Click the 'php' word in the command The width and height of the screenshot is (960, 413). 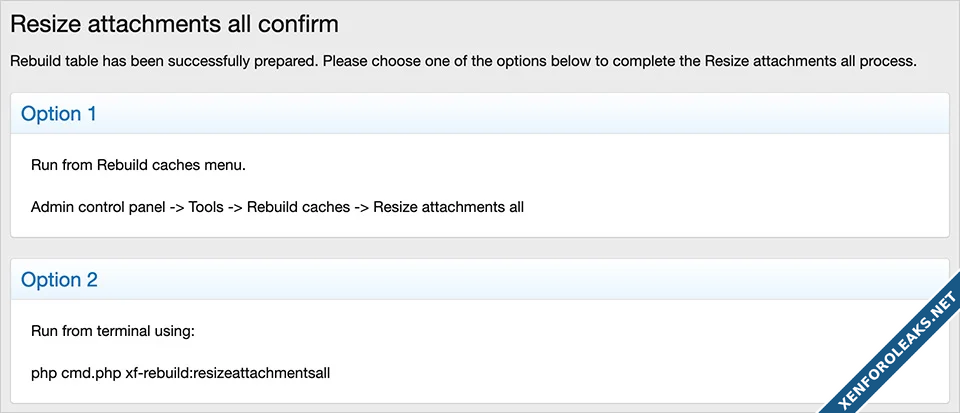43,373
